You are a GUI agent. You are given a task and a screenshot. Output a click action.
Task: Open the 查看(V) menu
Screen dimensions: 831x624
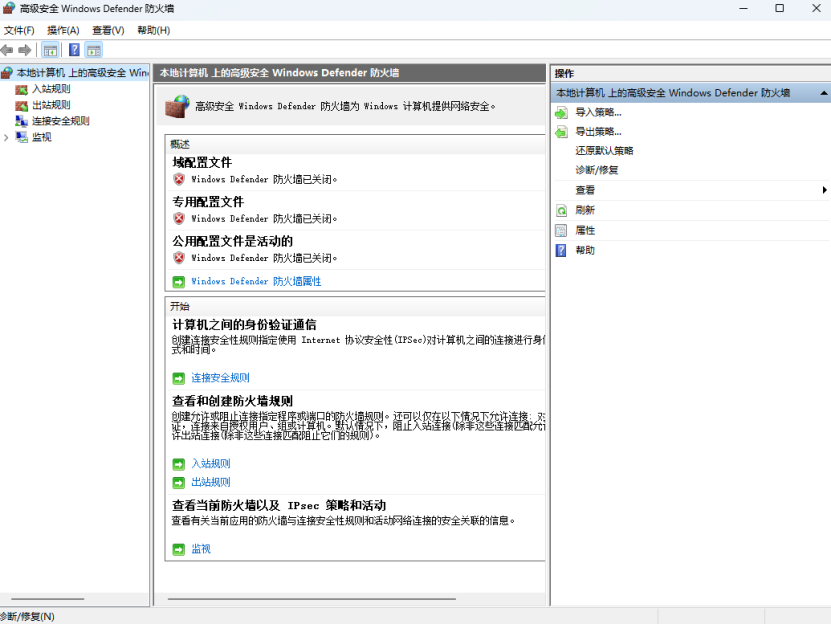pos(108,30)
